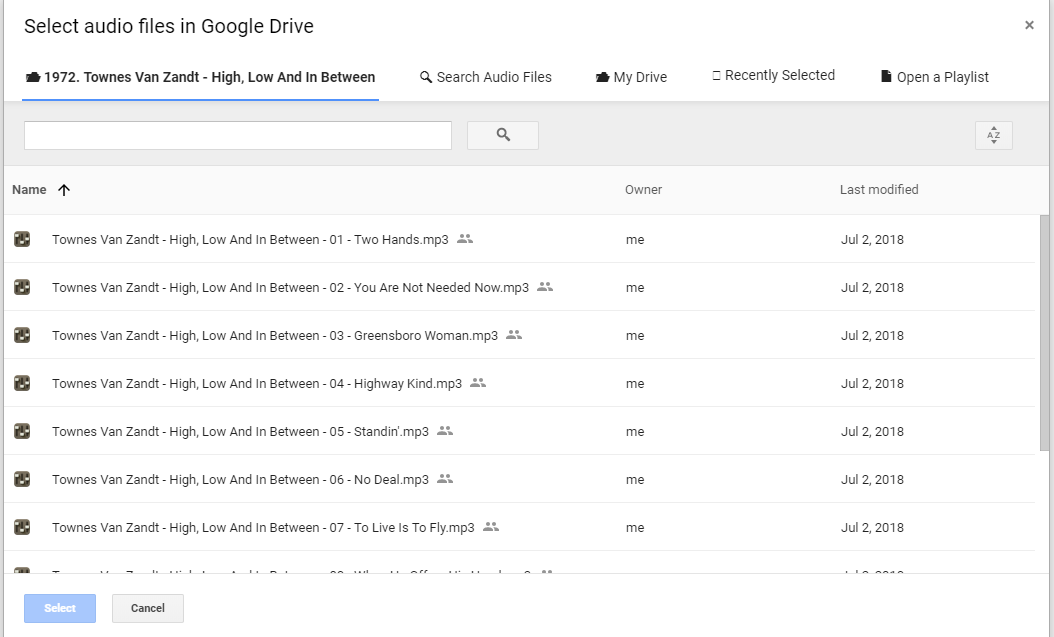Click the Name column sort arrow
This screenshot has width=1054, height=637.
tap(64, 190)
